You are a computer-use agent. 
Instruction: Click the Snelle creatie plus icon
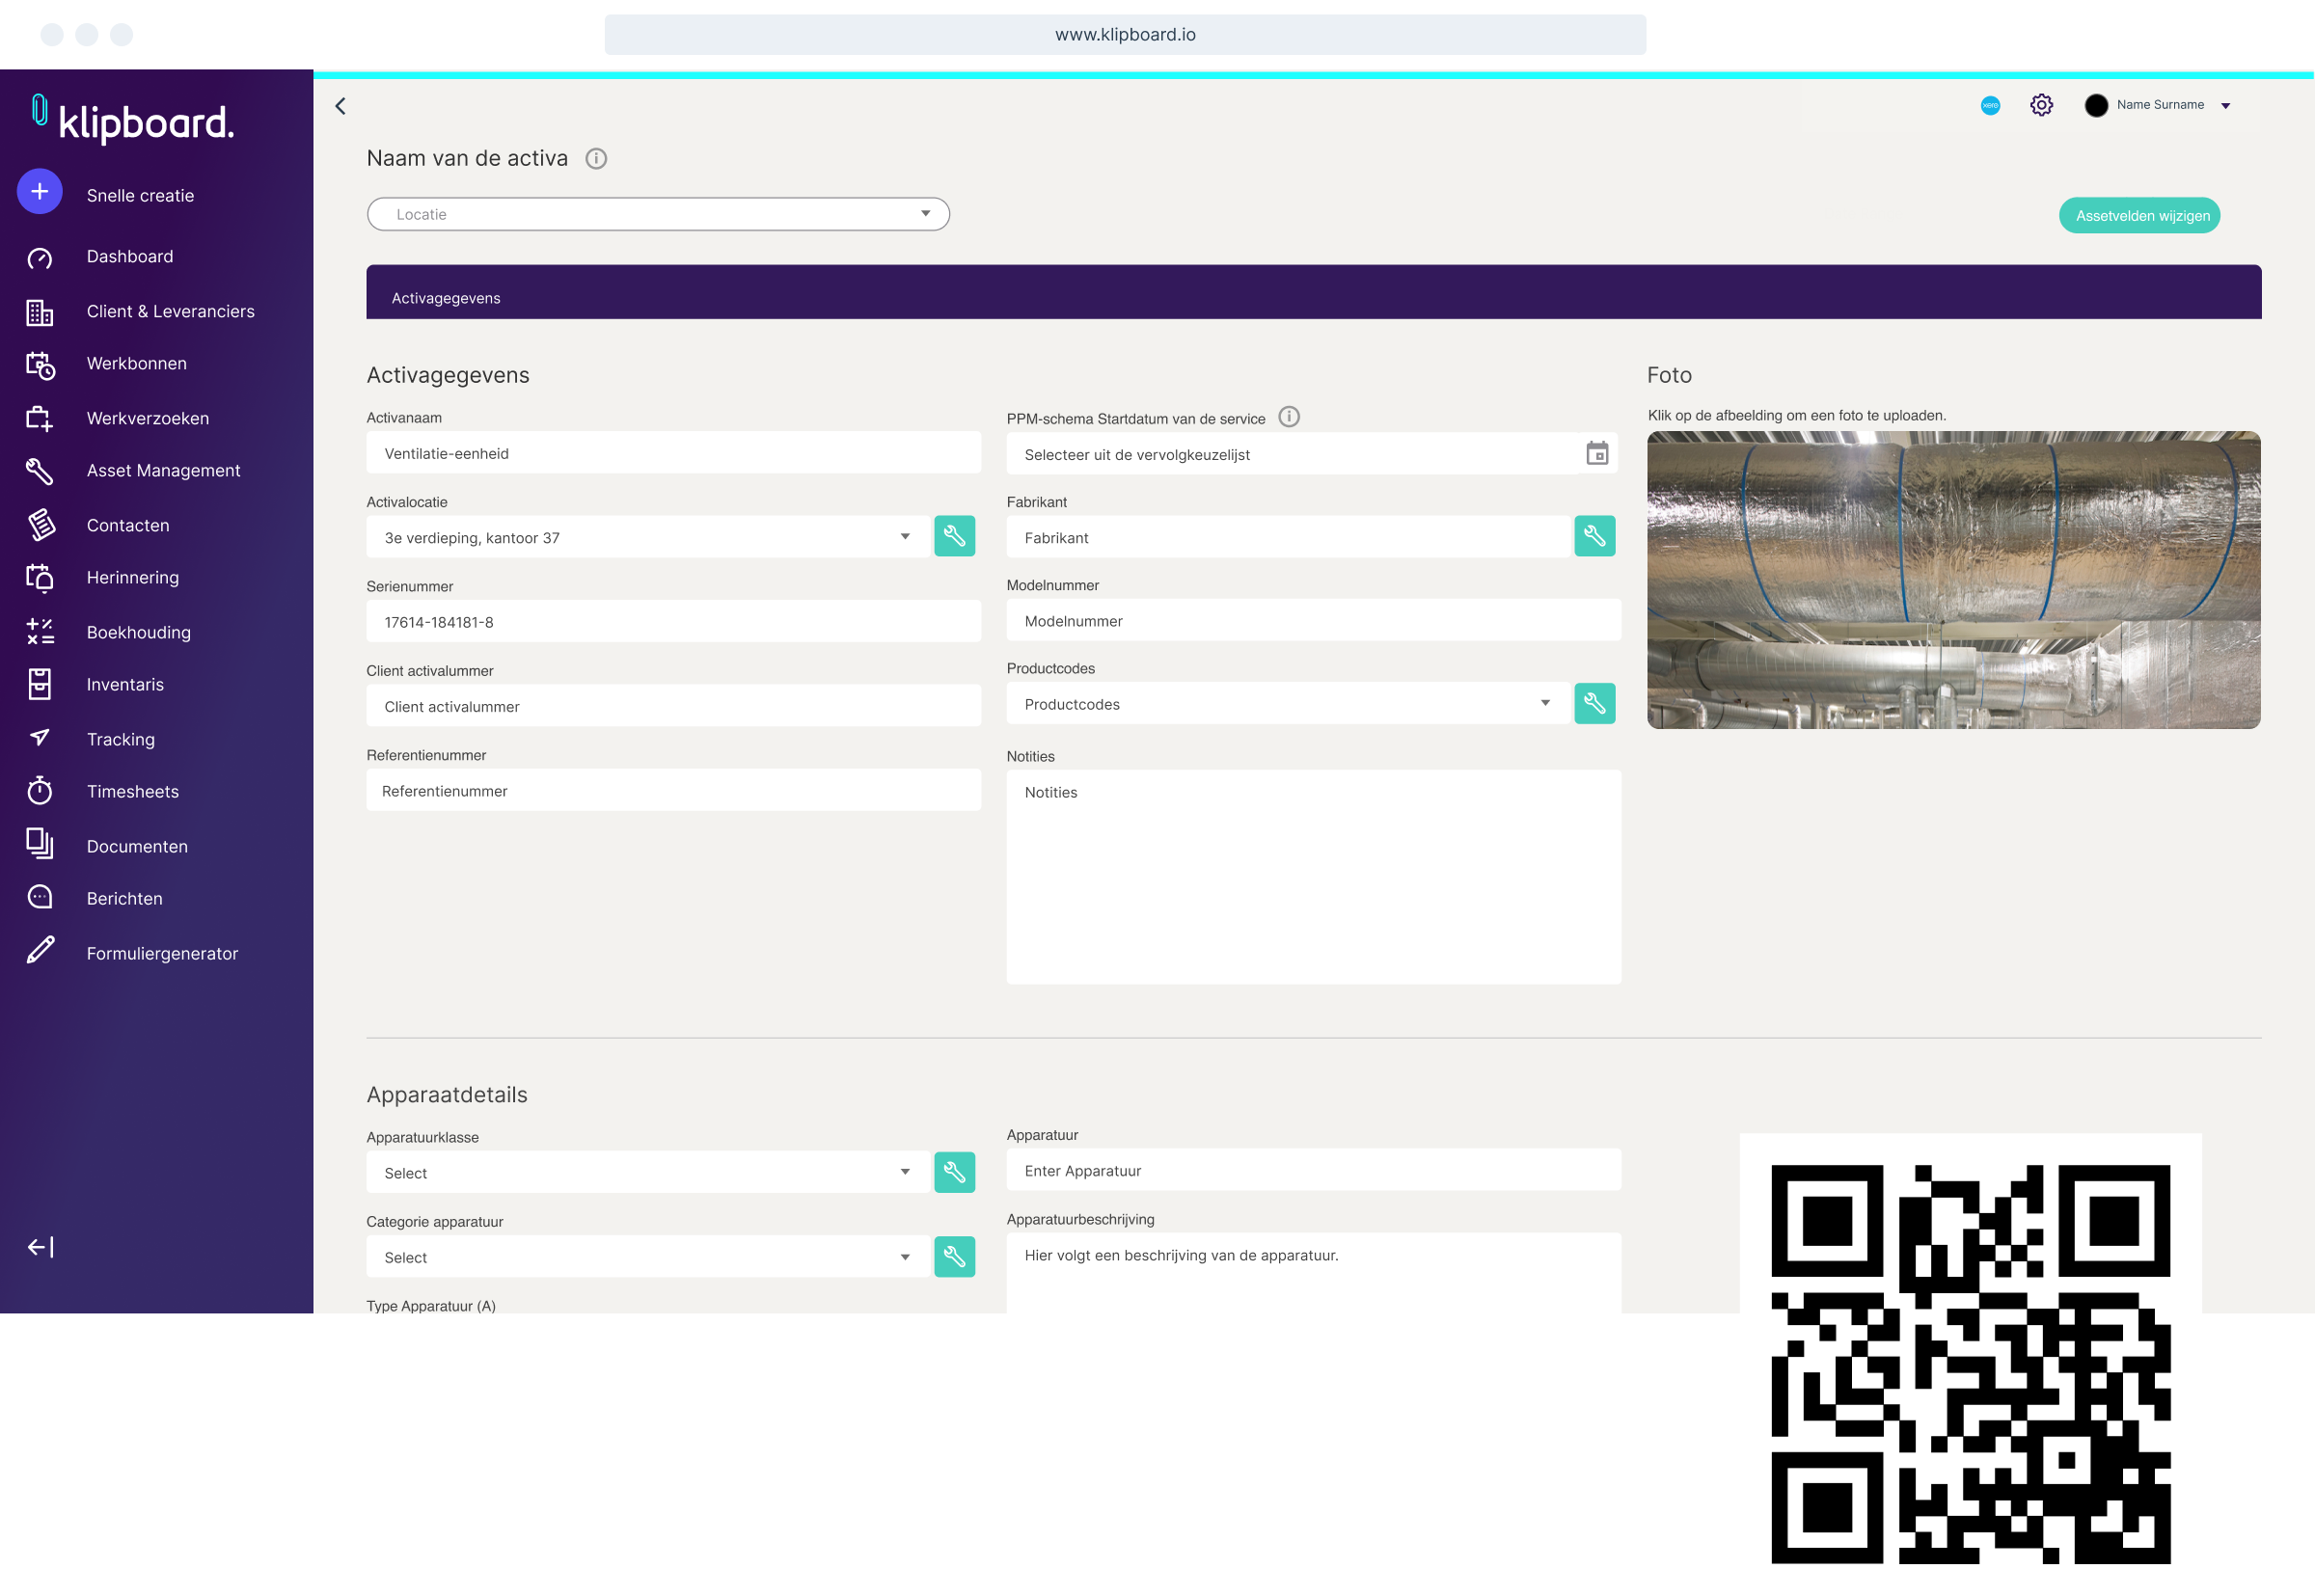tap(40, 192)
